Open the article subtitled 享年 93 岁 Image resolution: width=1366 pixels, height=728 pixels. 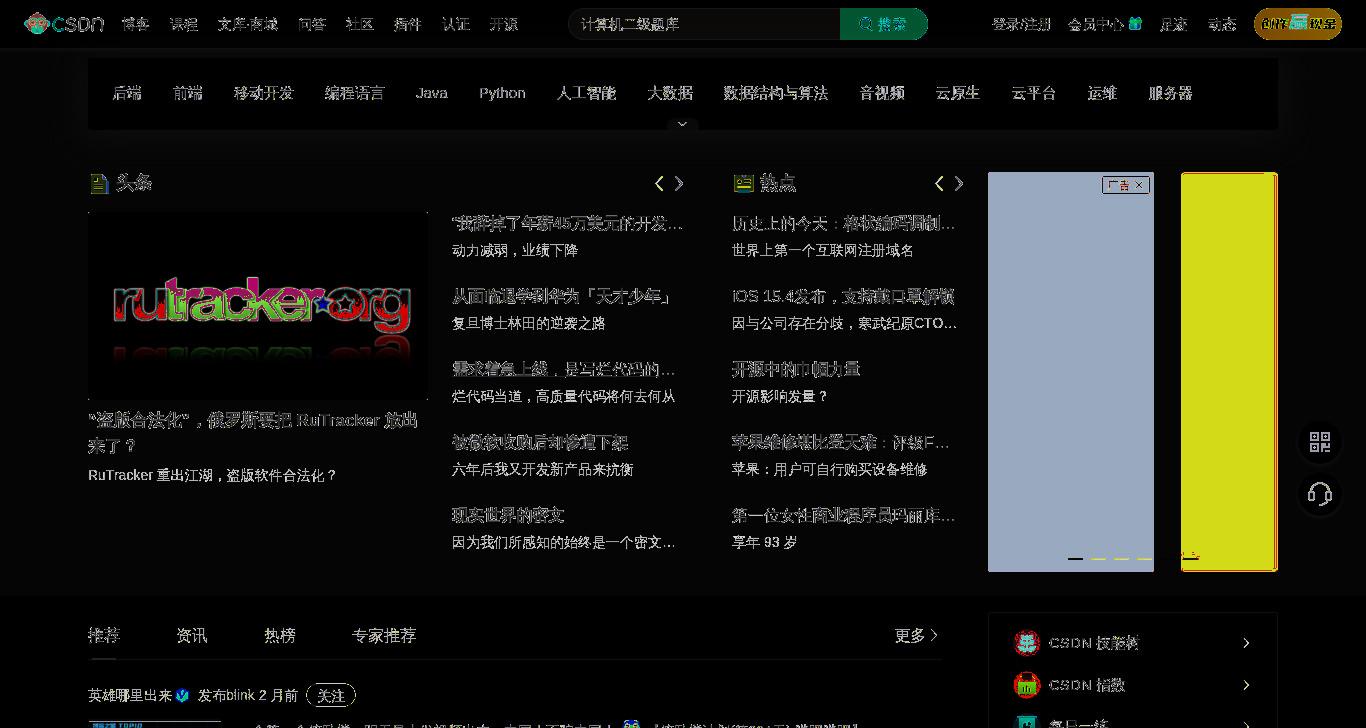pos(764,542)
